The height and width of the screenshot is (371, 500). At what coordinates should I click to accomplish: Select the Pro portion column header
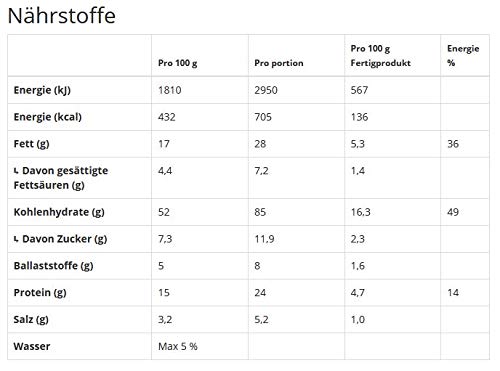coord(279,63)
